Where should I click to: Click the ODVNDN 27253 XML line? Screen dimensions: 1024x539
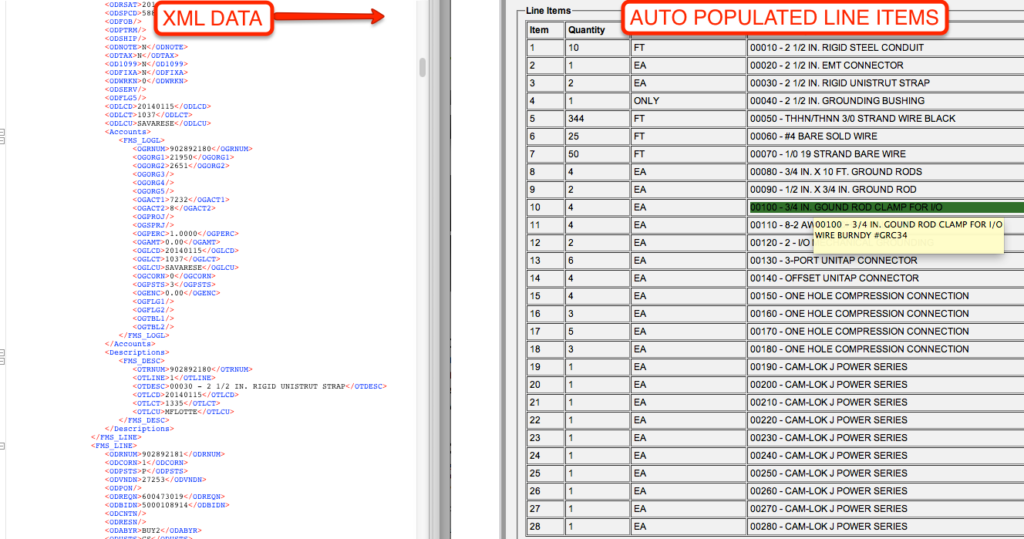tap(155, 480)
